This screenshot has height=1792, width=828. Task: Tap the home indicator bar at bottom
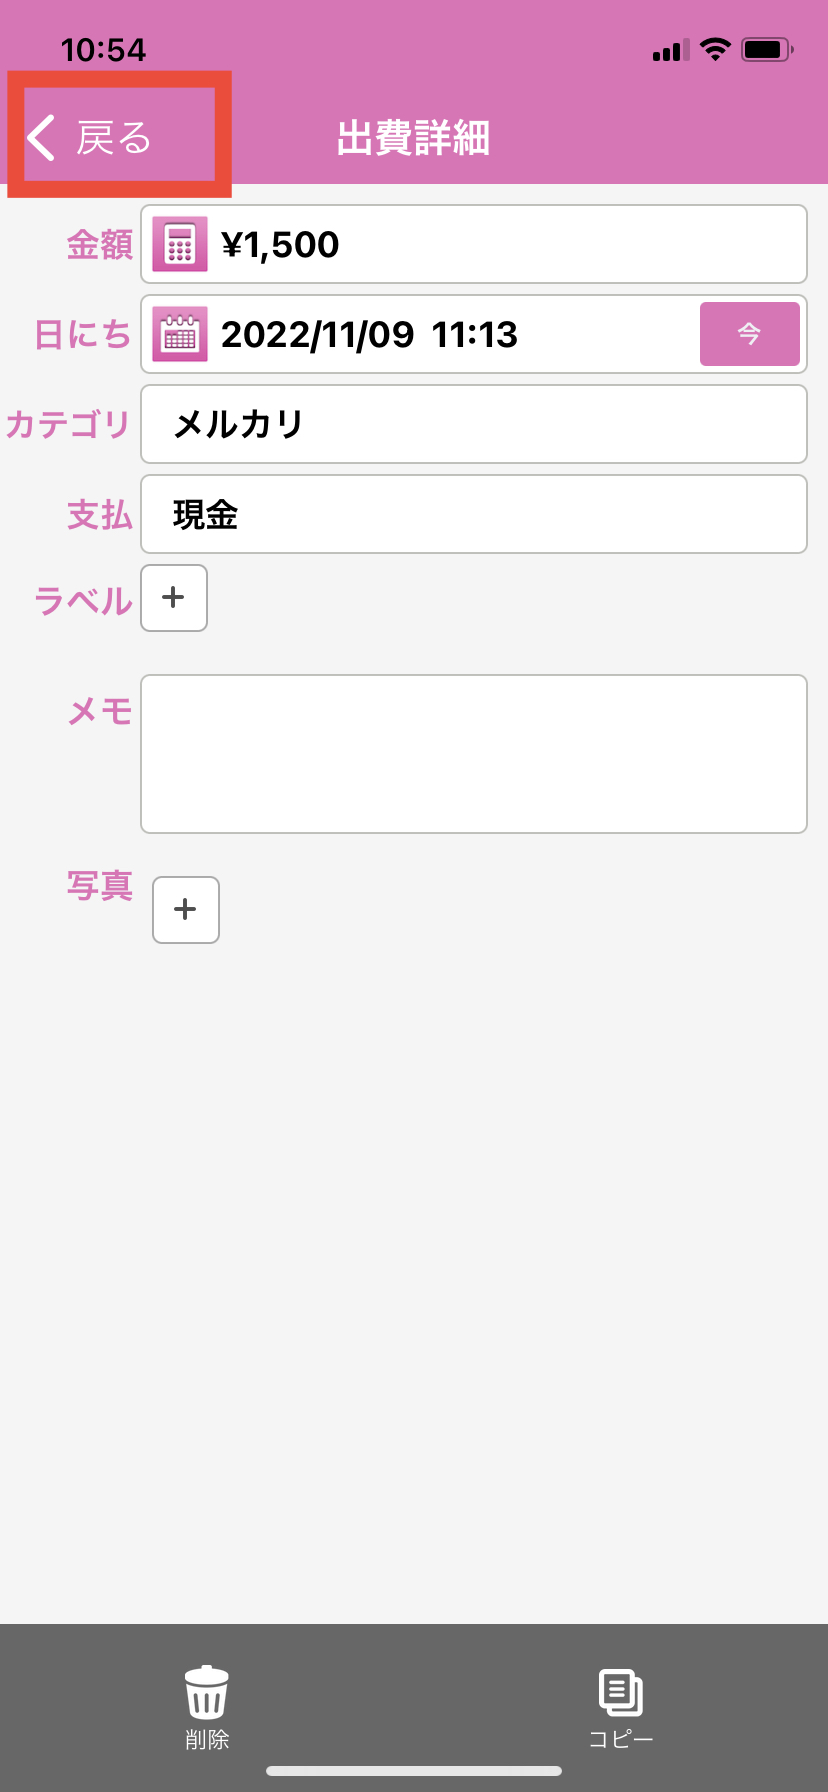click(414, 1771)
